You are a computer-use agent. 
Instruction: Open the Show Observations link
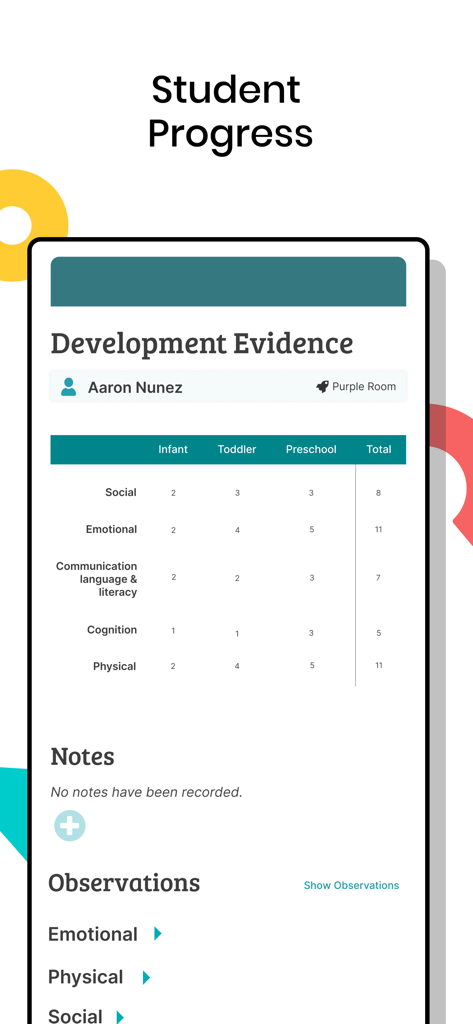[351, 886]
